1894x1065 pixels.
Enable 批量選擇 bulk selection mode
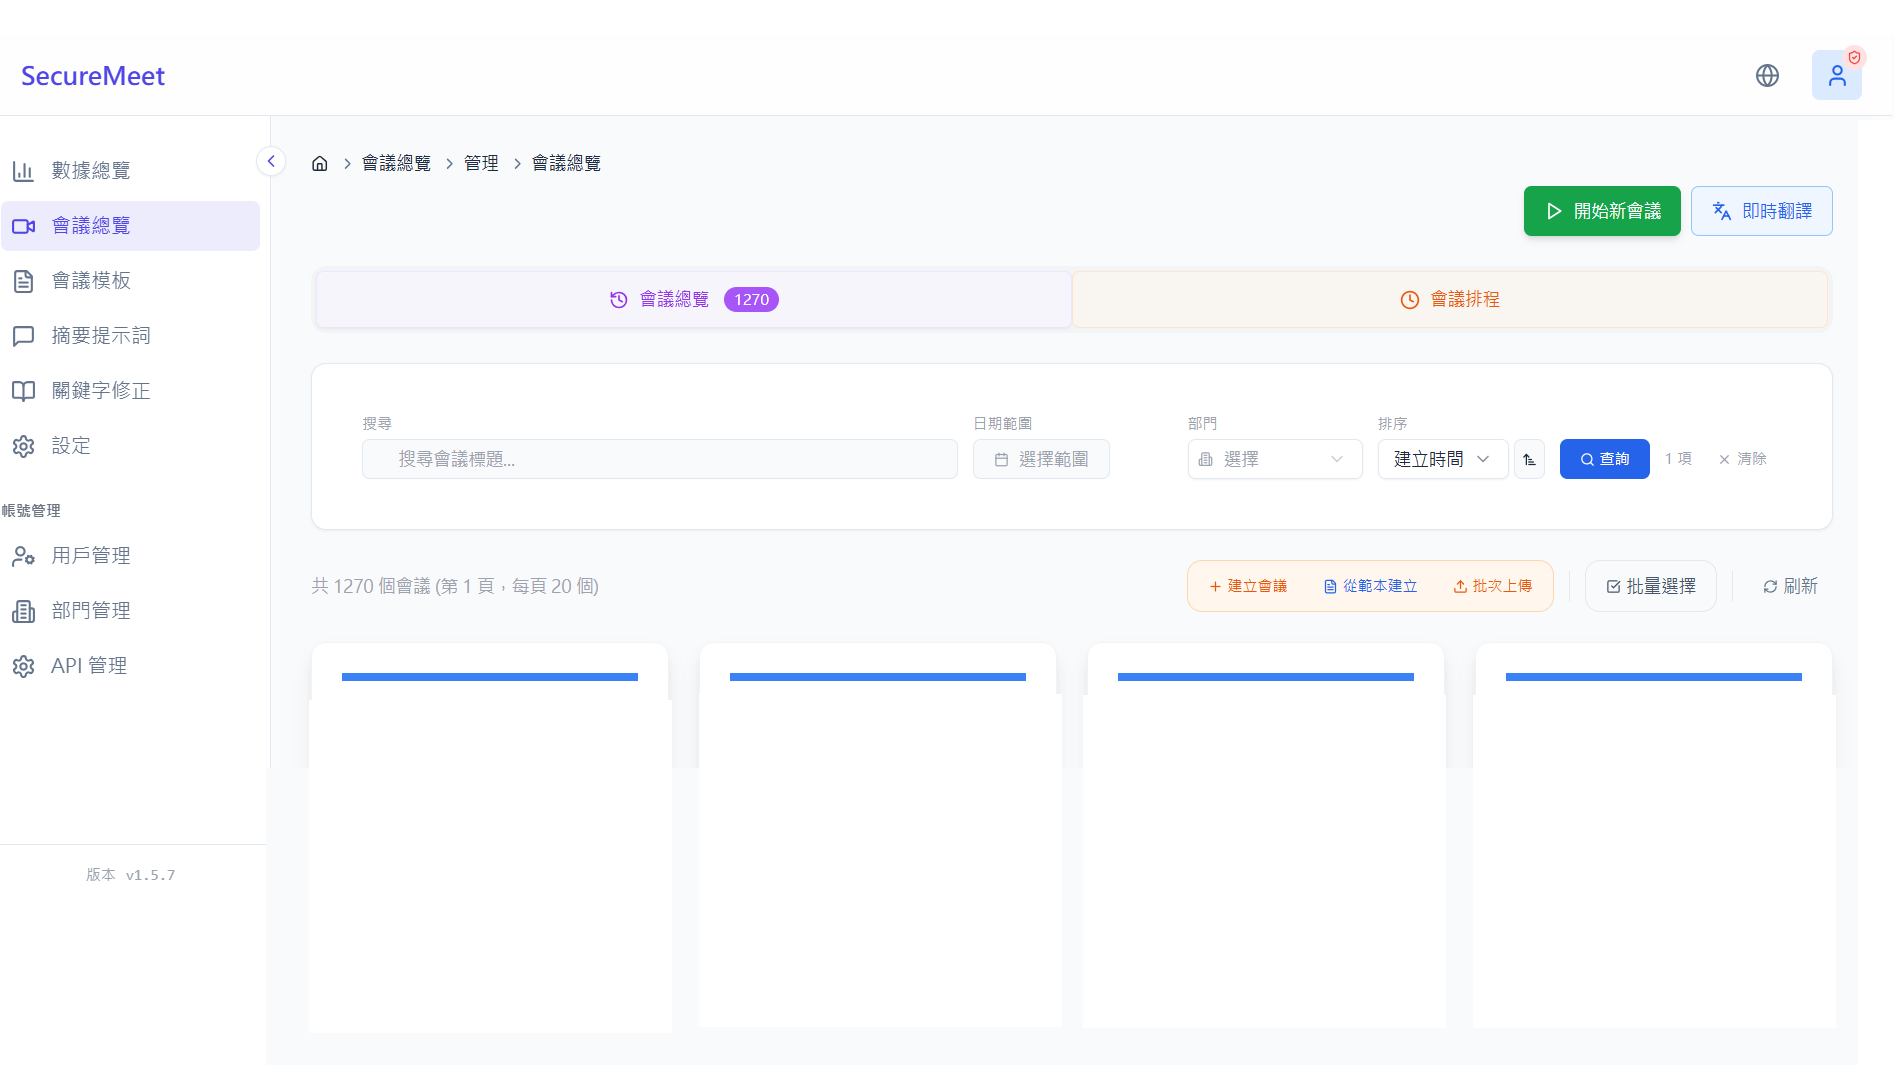(1650, 586)
